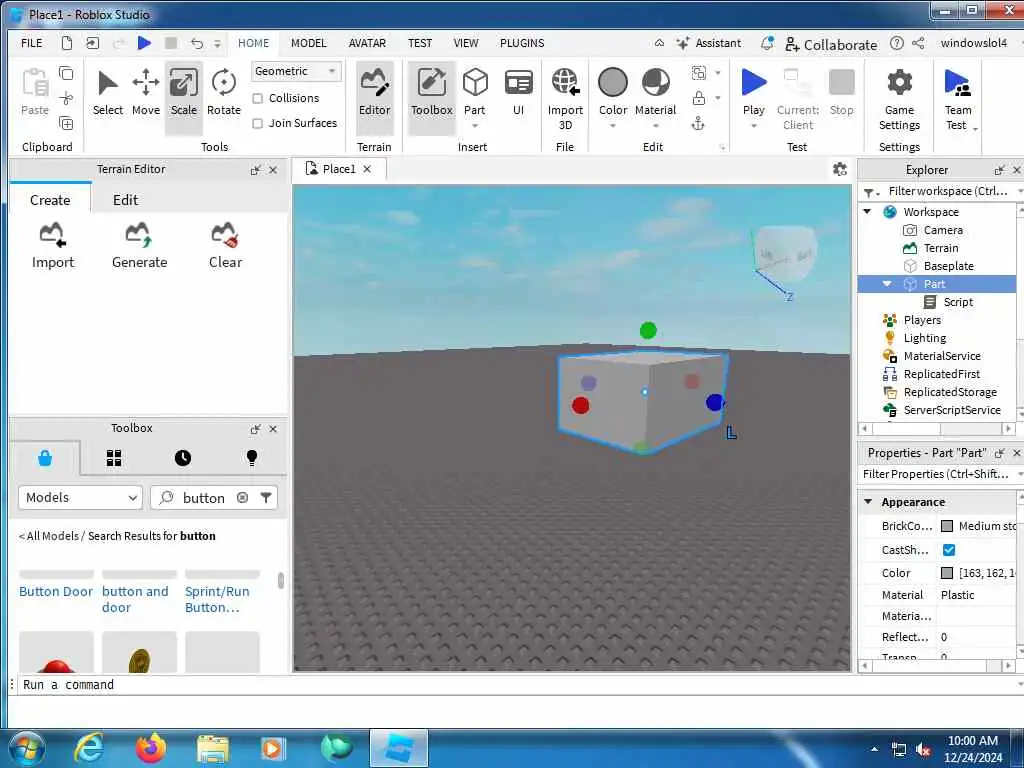Screen dimensions: 1024x768
Task: Open the Models category dropdown
Action: coord(80,498)
